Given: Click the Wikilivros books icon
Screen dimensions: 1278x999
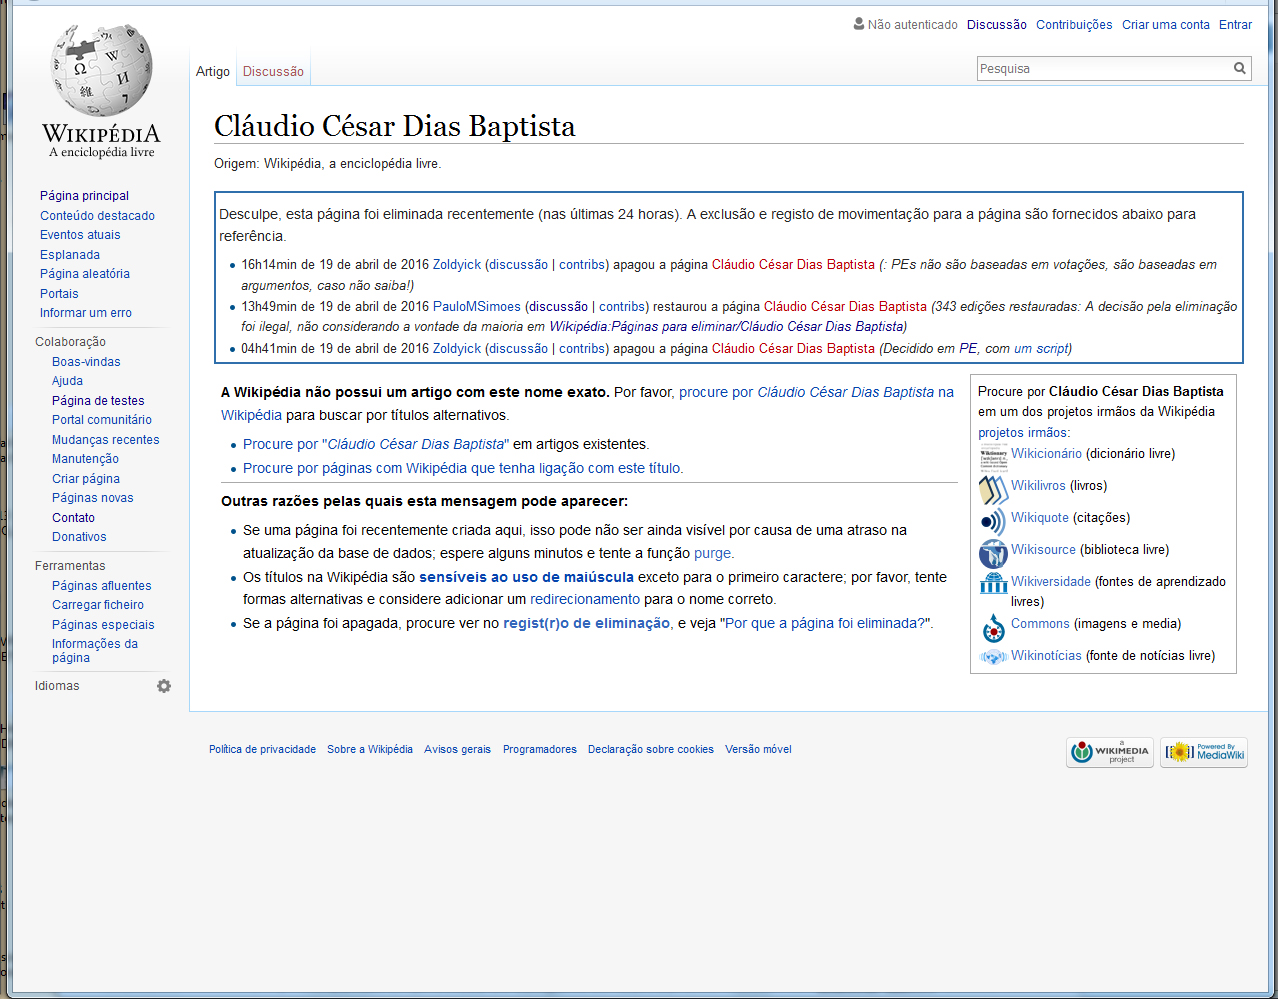Looking at the screenshot, I should tap(992, 488).
